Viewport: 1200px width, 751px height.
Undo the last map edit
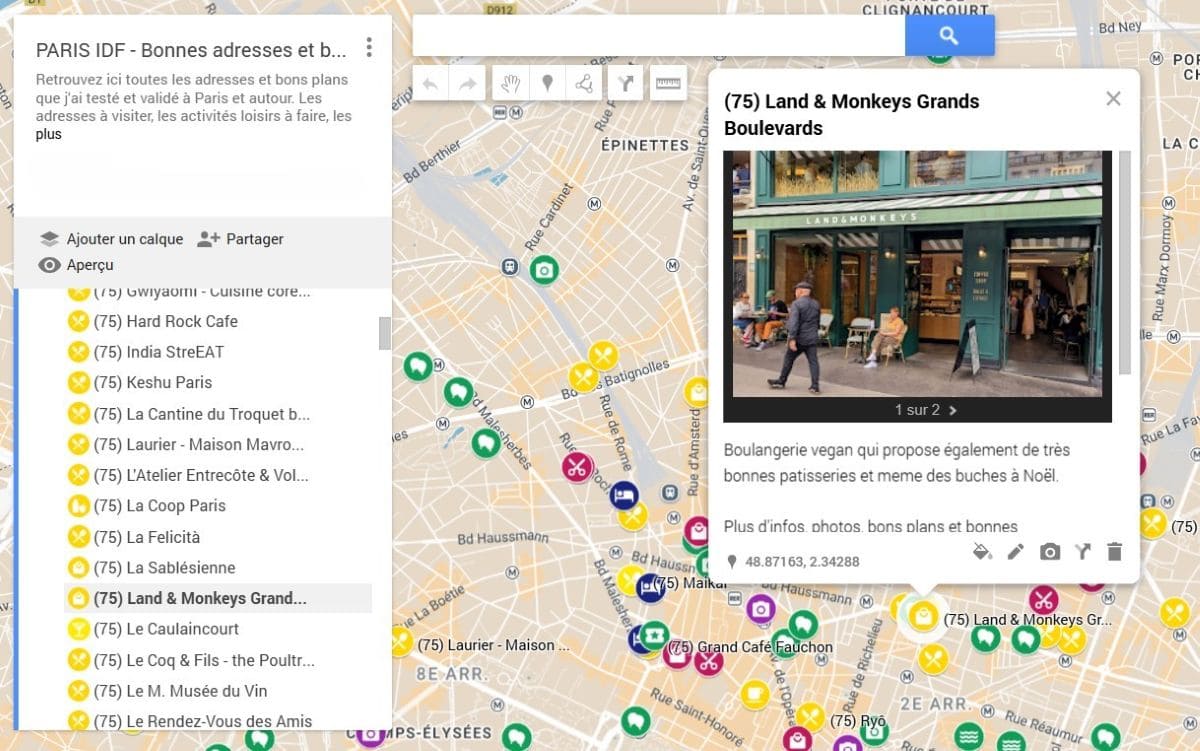click(x=431, y=84)
